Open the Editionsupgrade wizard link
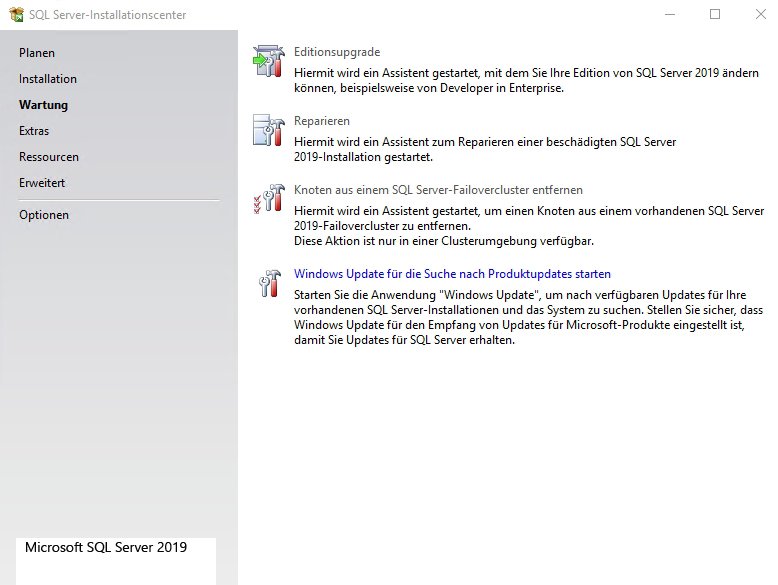The width and height of the screenshot is (778, 585). tap(337, 52)
